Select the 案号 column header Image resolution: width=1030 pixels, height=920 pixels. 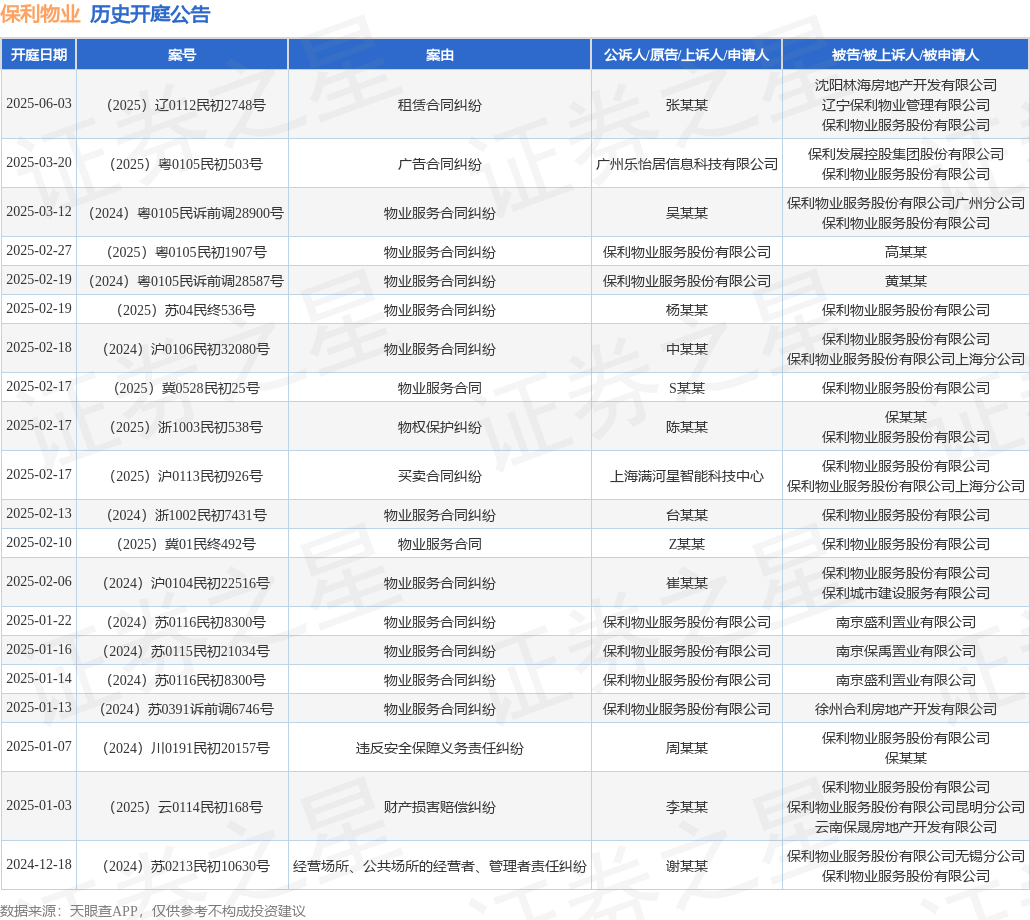click(x=182, y=55)
